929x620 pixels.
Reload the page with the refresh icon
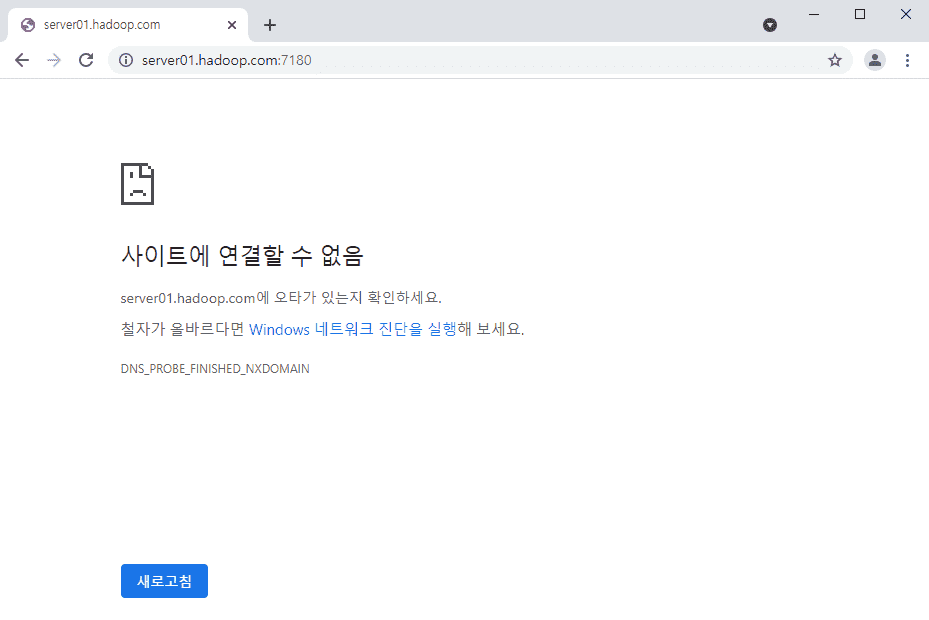click(x=87, y=60)
